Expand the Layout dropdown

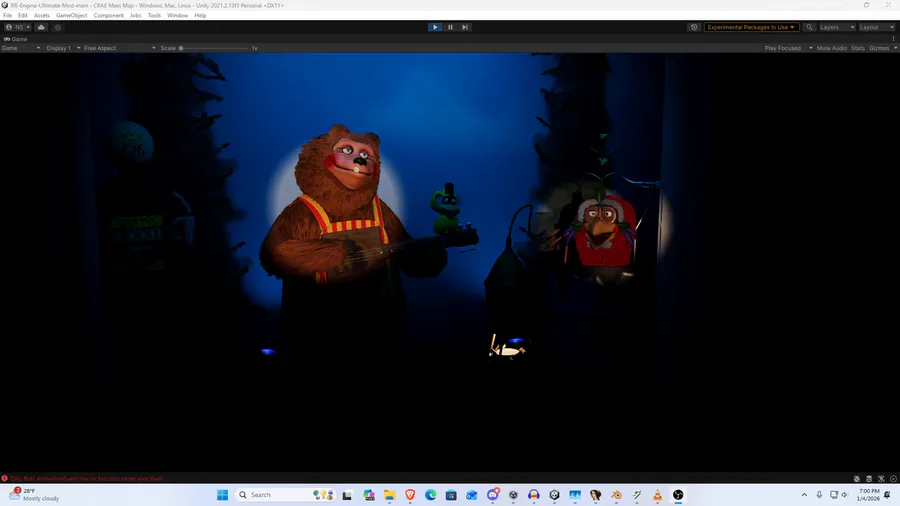pos(876,27)
